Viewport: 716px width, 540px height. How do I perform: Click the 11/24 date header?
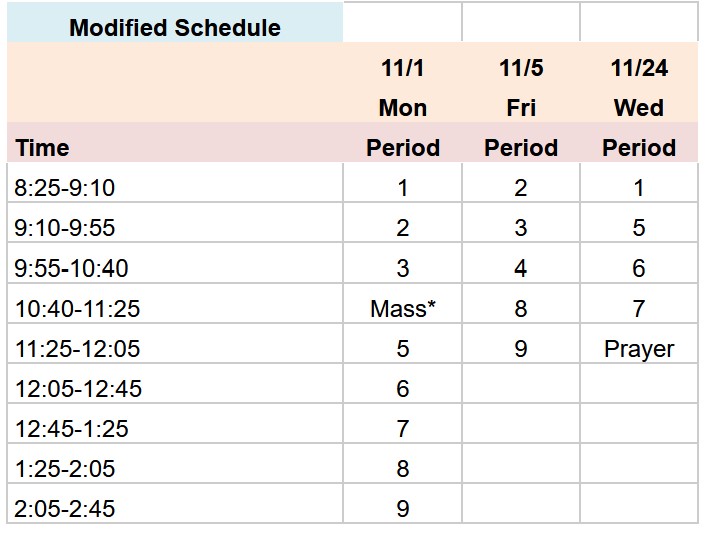tap(638, 68)
